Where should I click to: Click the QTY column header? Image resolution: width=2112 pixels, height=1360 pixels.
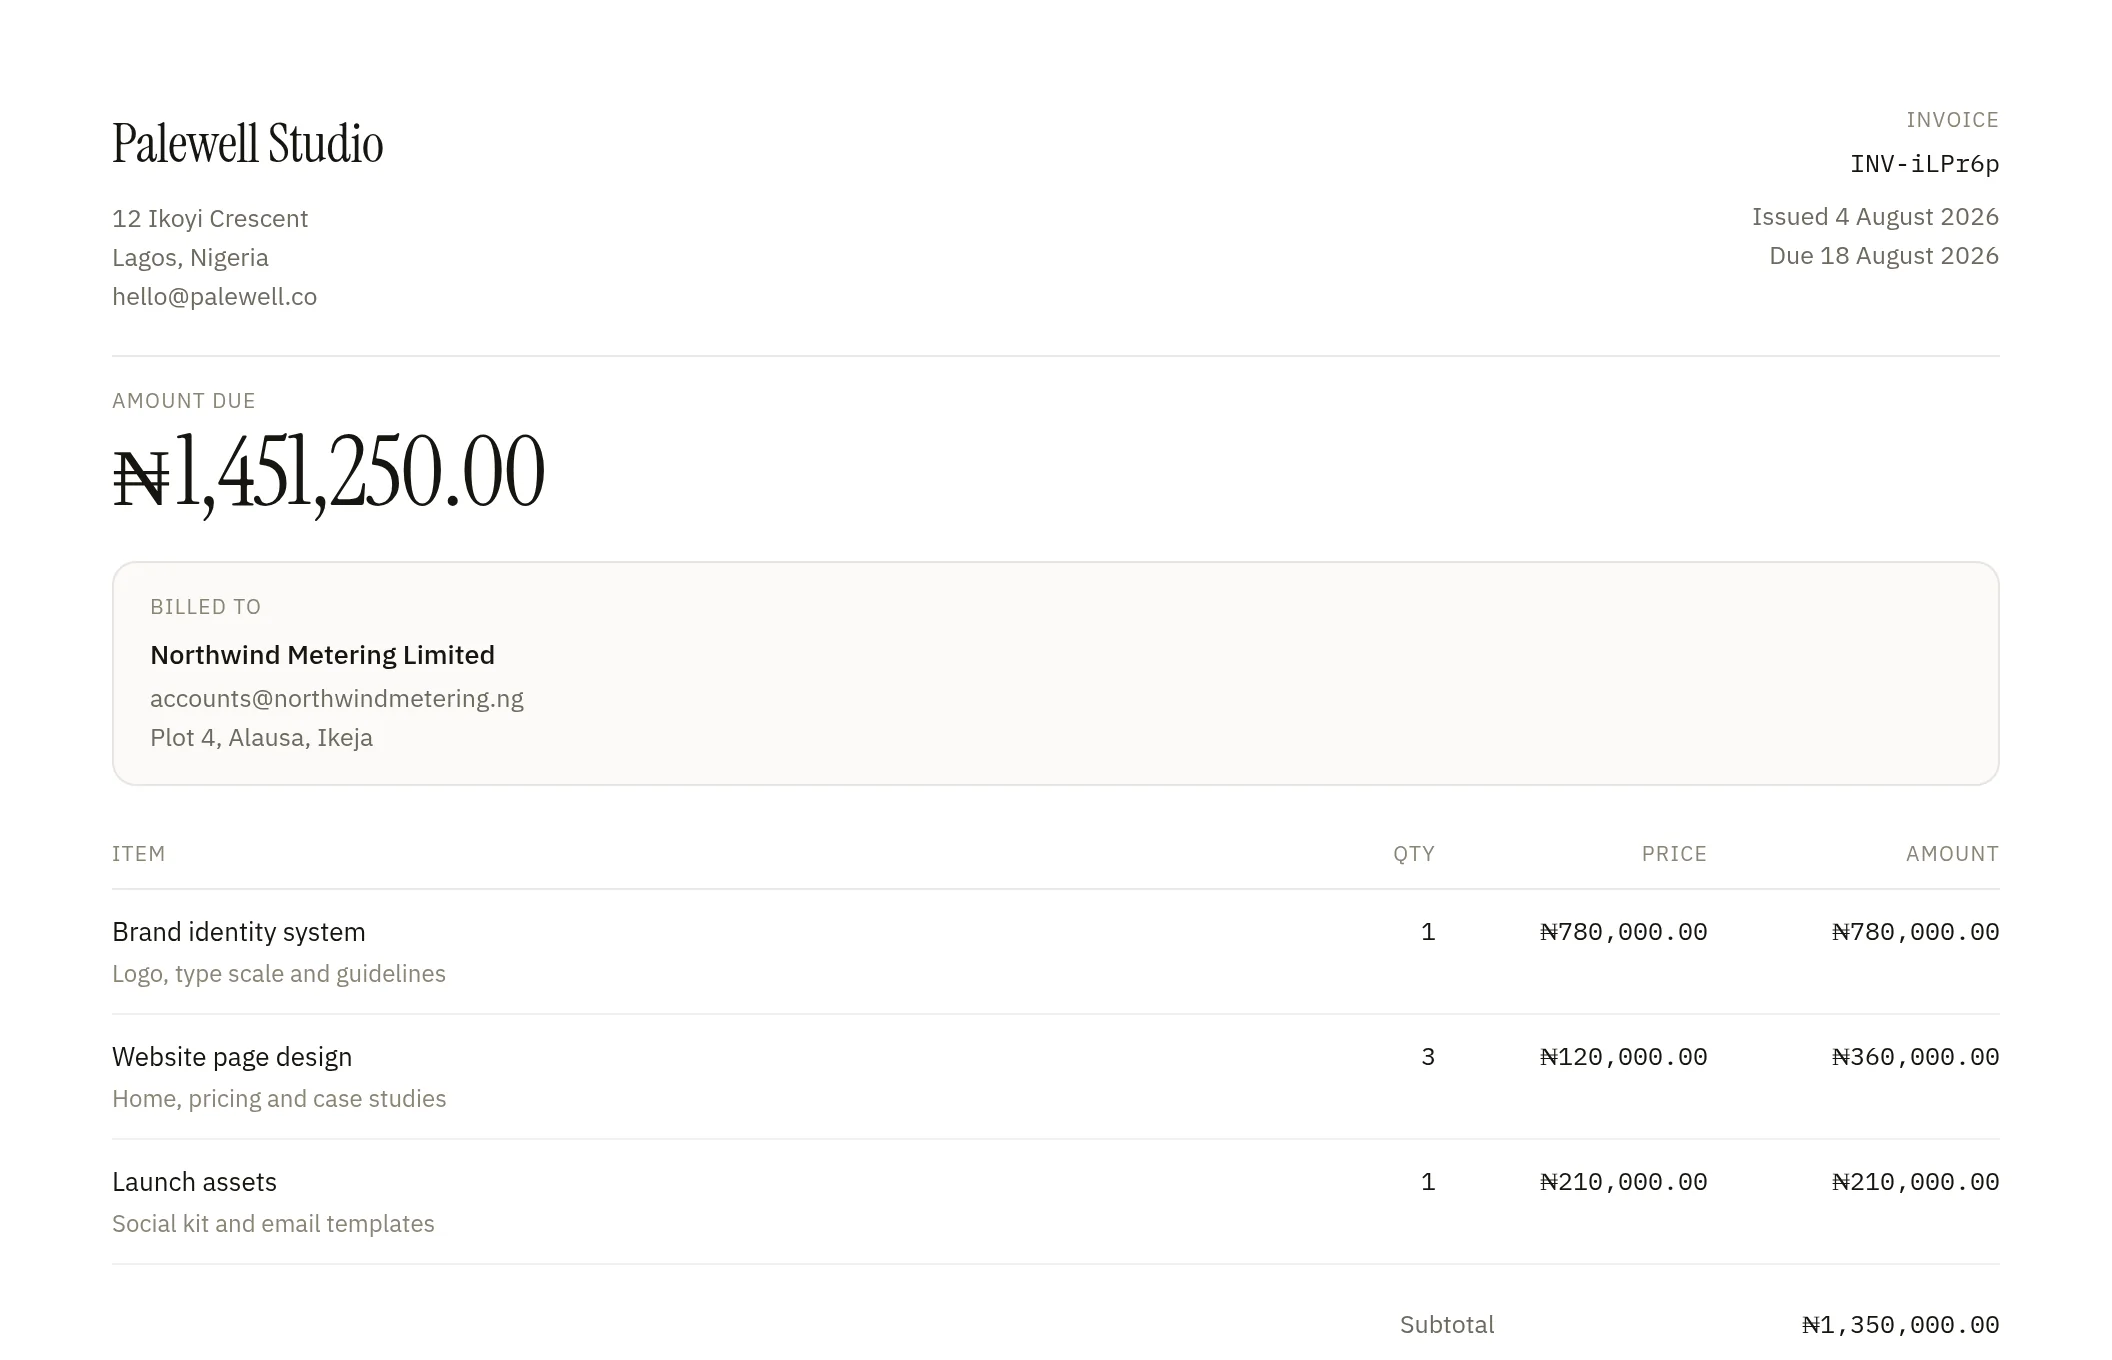tap(1414, 854)
